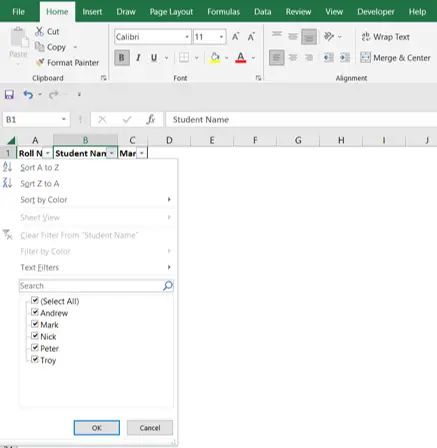This screenshot has height=448, width=437.
Task: Click the Orientation text angle icon
Action: click(x=329, y=36)
